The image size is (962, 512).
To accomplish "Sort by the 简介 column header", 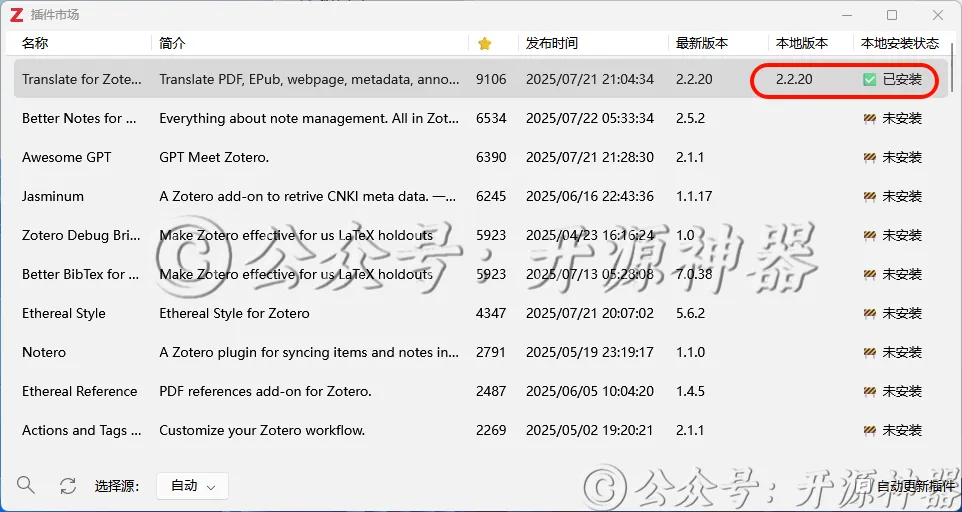I will [x=172, y=44].
